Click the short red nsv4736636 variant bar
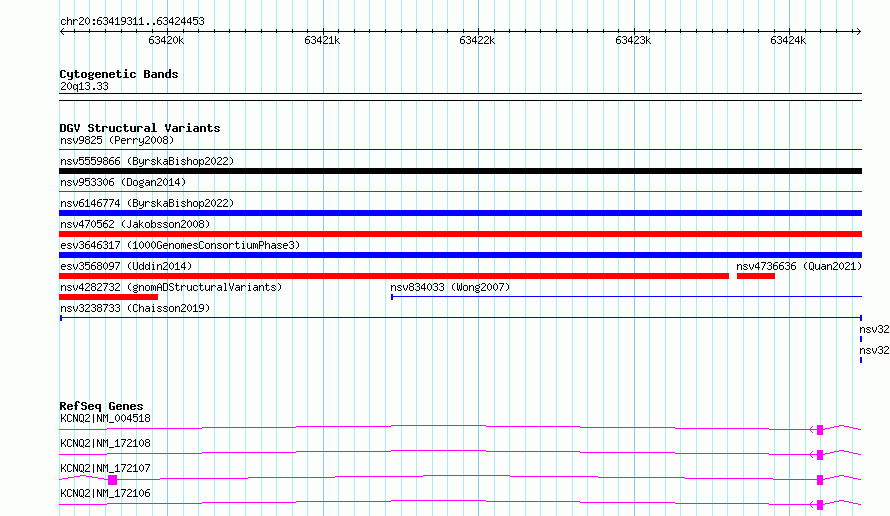 [755, 276]
